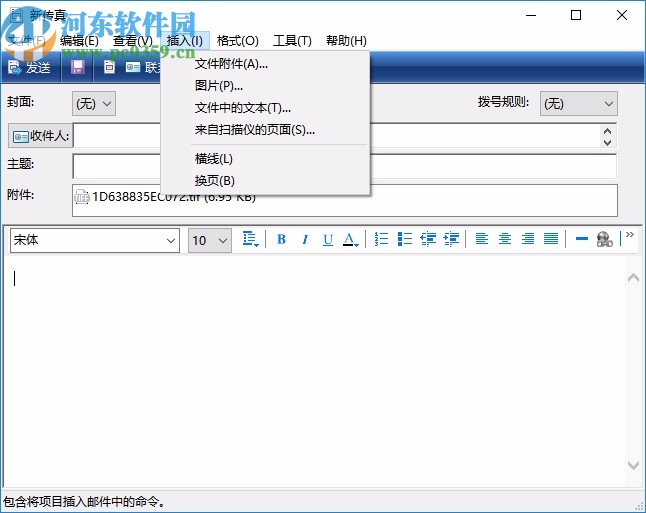Open the font color picker

tap(351, 239)
